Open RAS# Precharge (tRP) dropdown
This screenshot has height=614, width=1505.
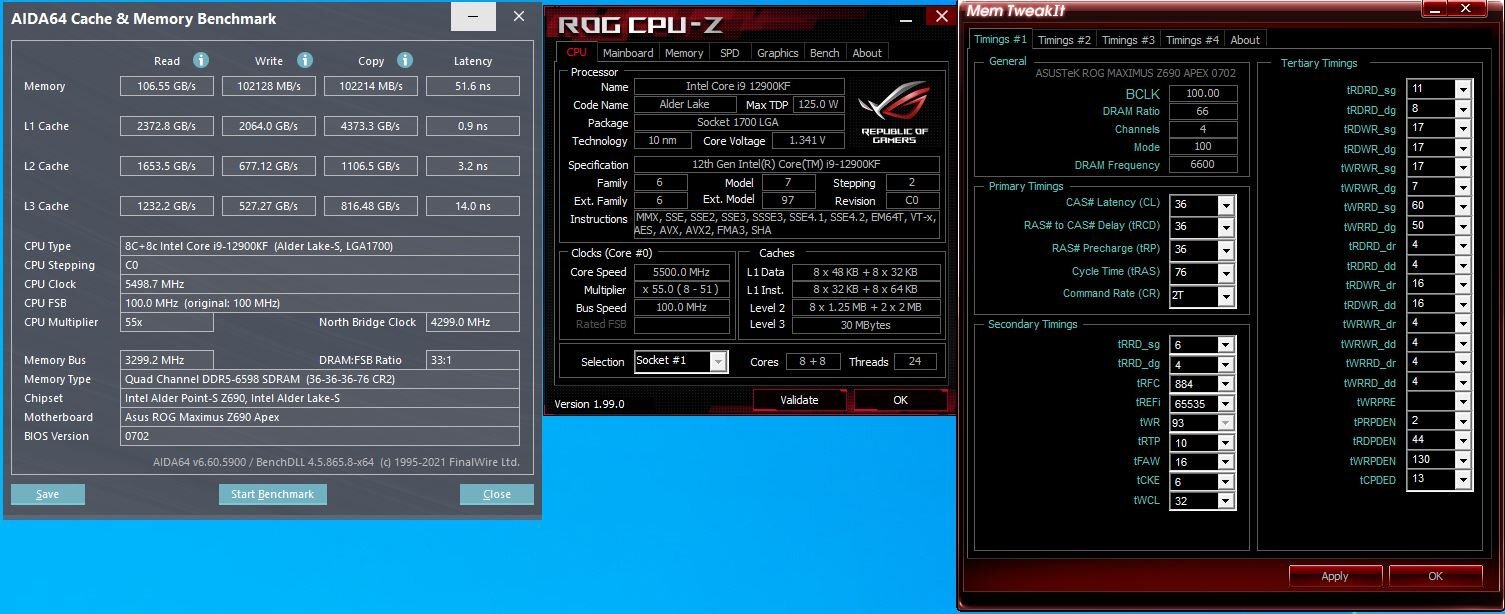coord(1226,249)
